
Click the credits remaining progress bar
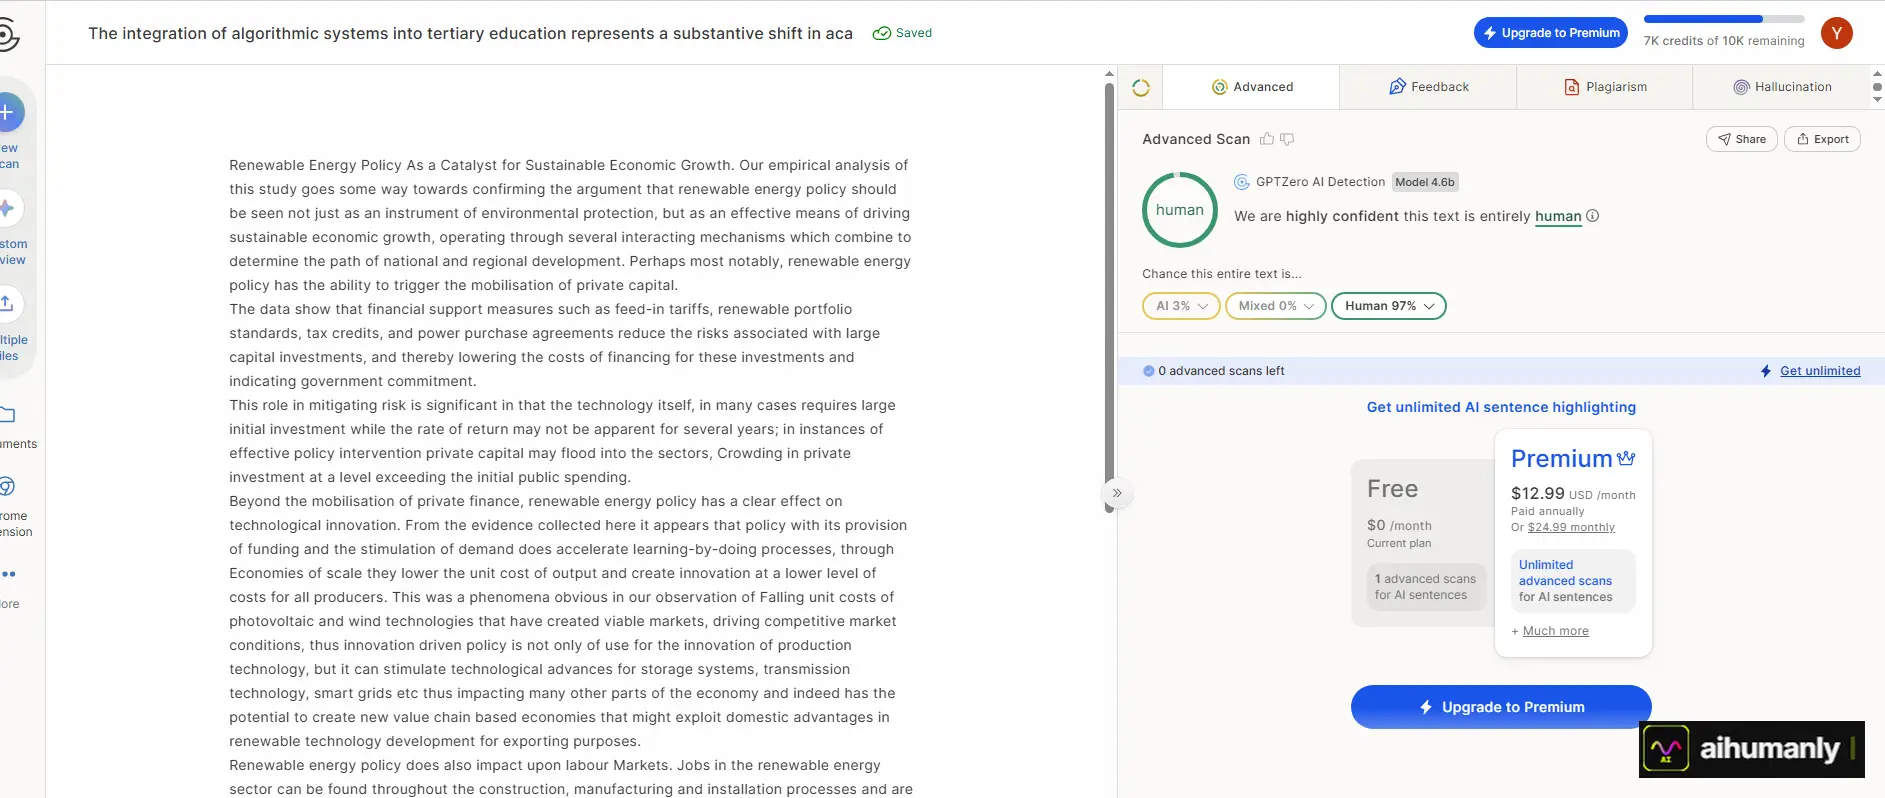point(1724,19)
